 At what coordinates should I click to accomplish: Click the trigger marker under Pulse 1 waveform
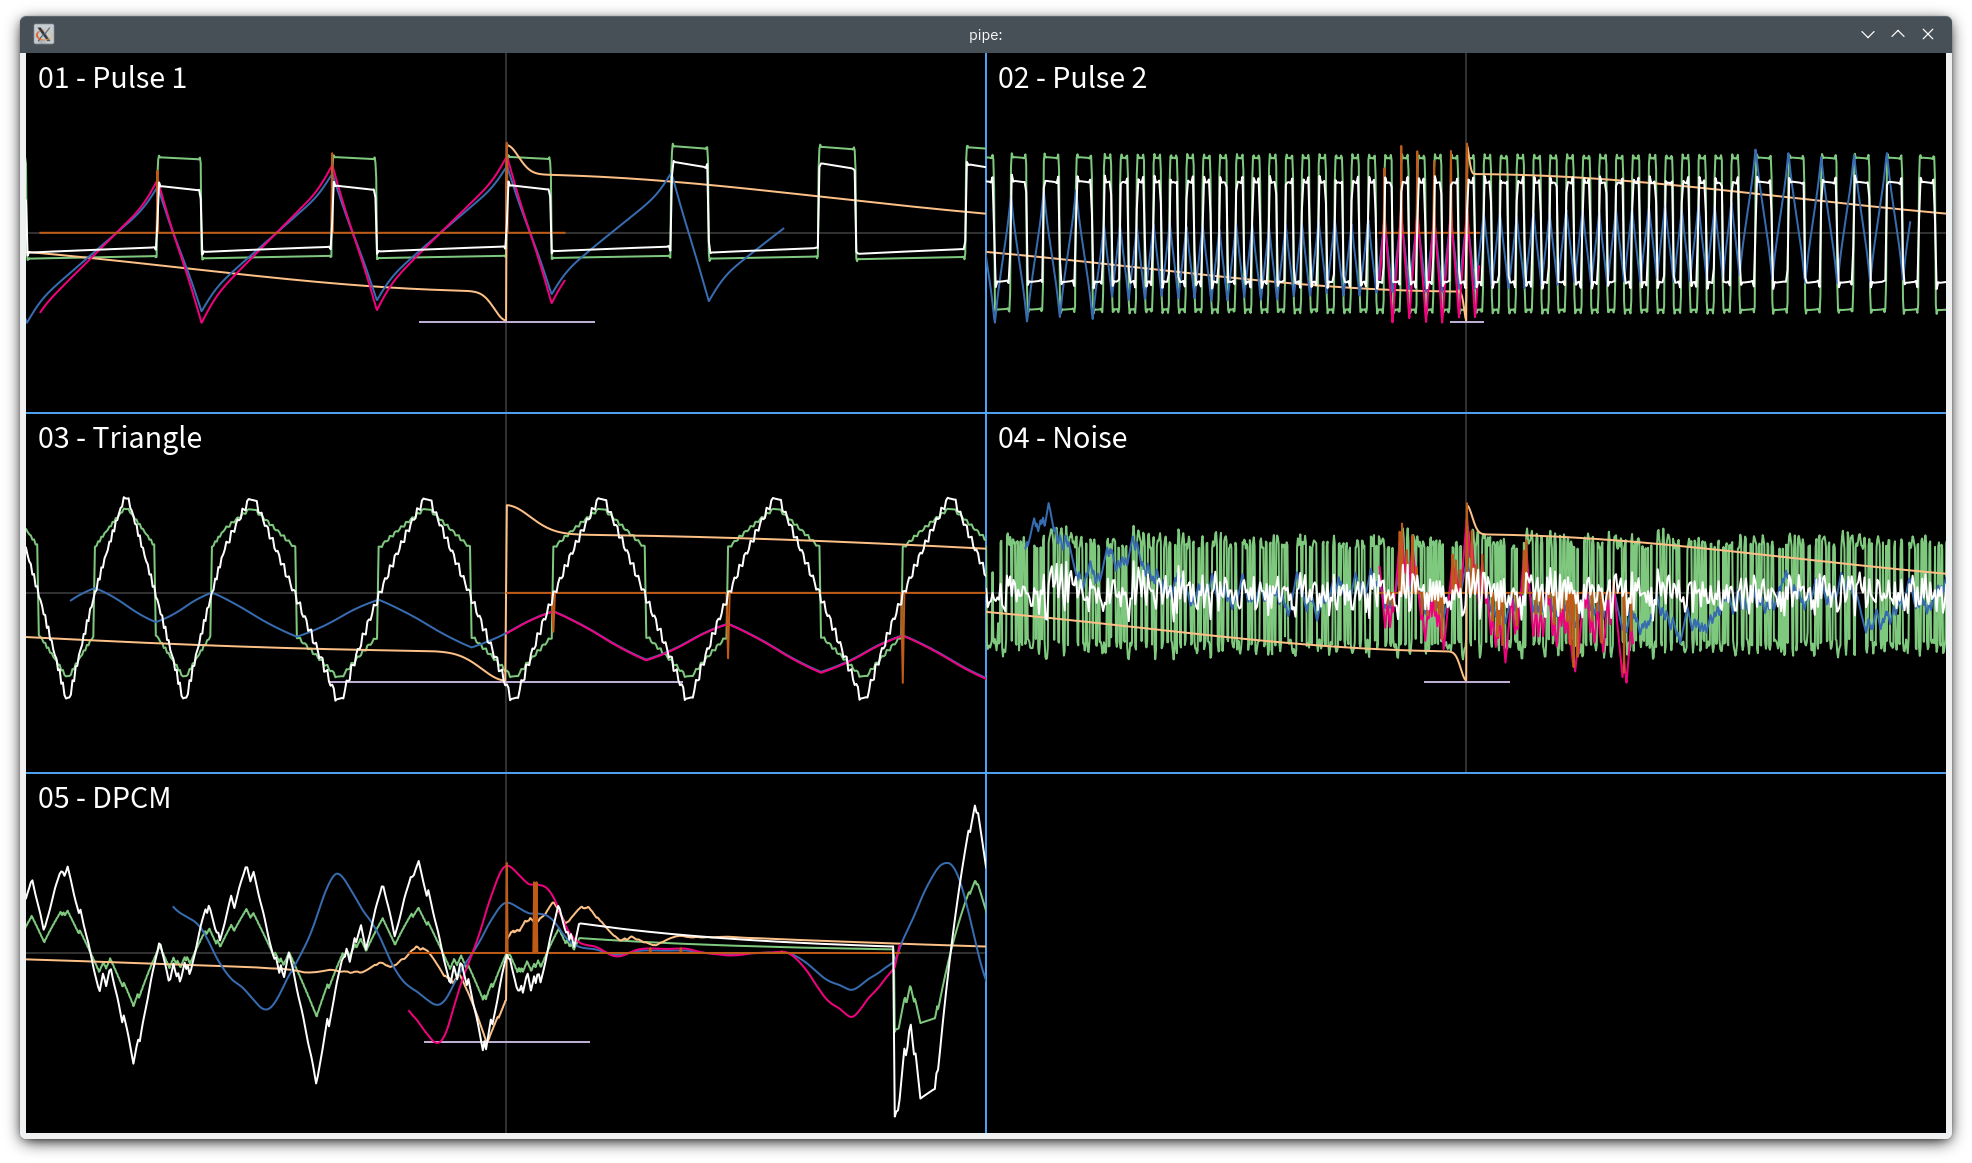coord(507,322)
